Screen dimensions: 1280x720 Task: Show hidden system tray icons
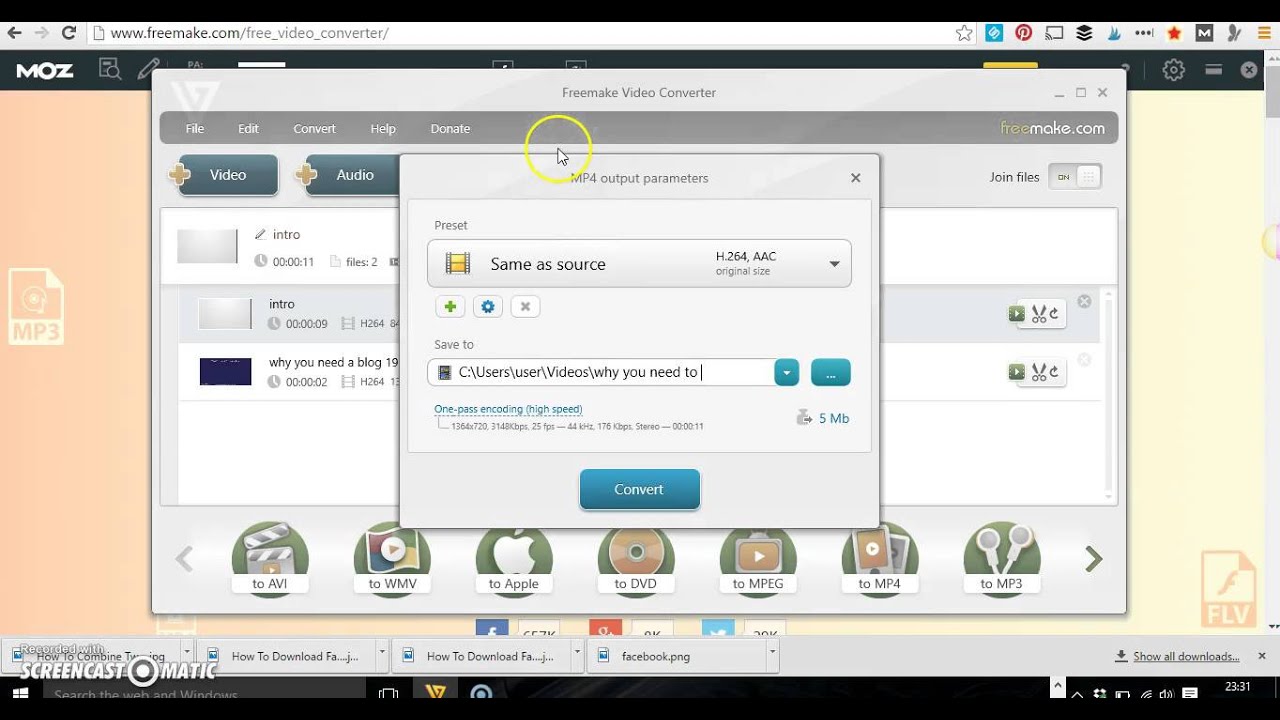pyautogui.click(x=1077, y=693)
